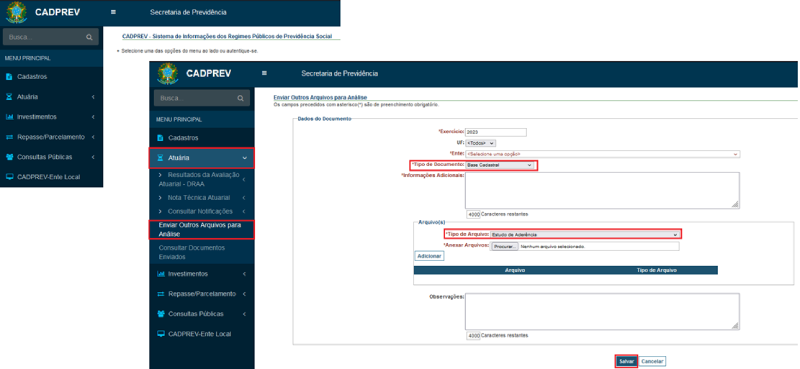Click hamburger menu icon in front window header

coord(264,73)
